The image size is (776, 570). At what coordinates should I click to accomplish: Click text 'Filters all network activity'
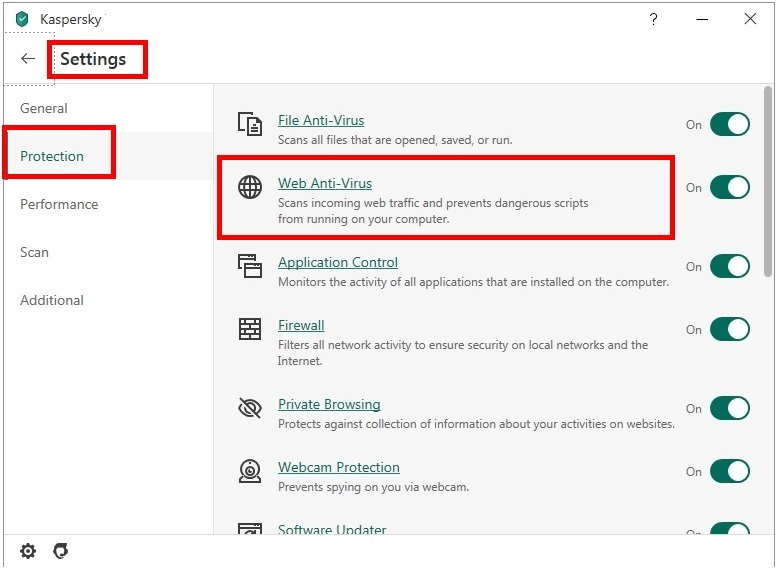344,345
